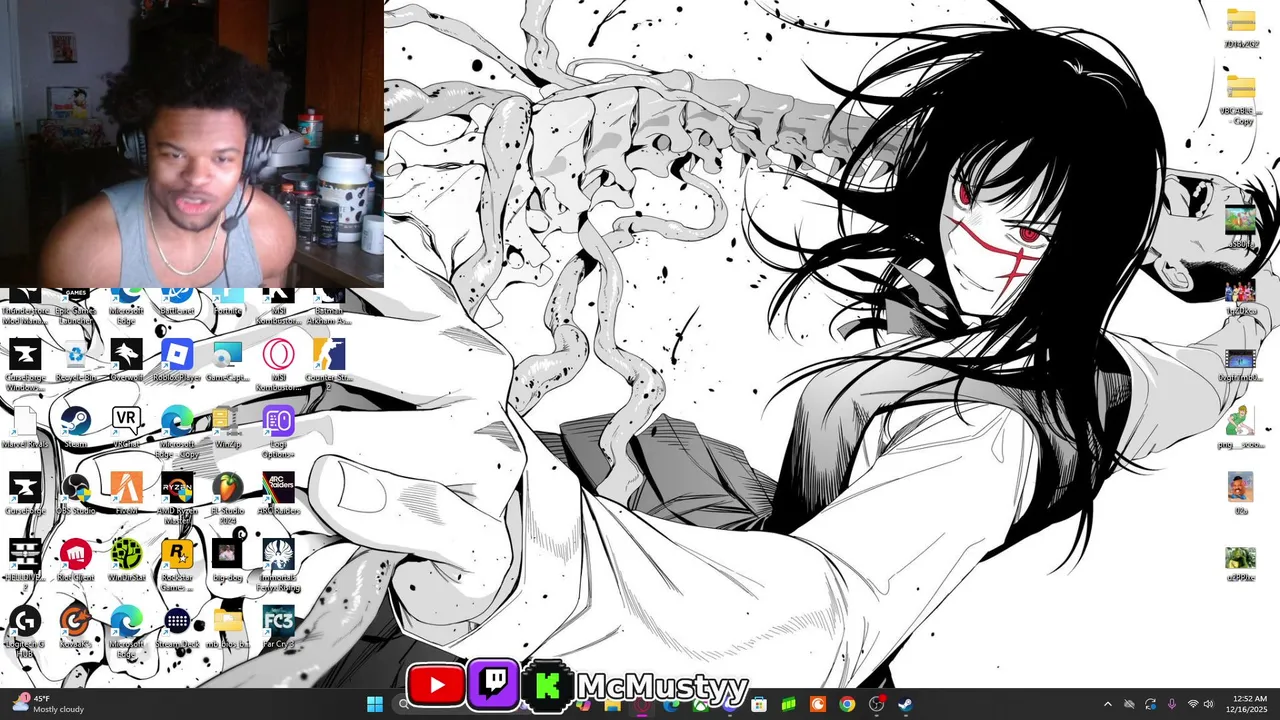Launch Logi Options+ shortcut
The width and height of the screenshot is (1280, 720).
(278, 431)
